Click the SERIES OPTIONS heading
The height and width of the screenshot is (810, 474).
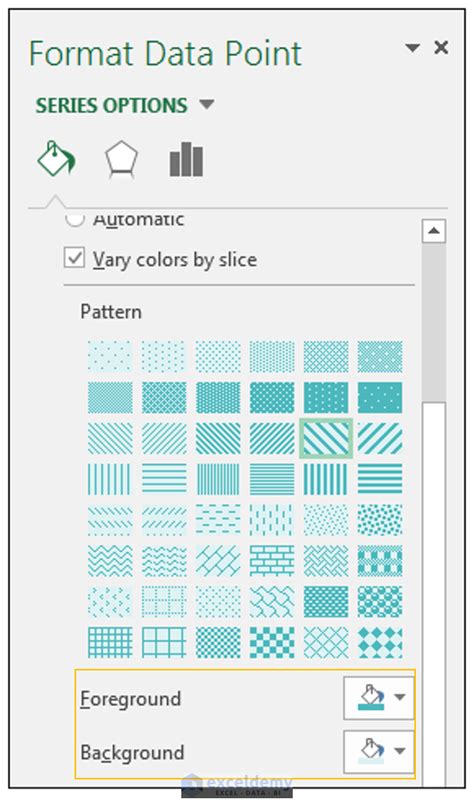[112, 105]
